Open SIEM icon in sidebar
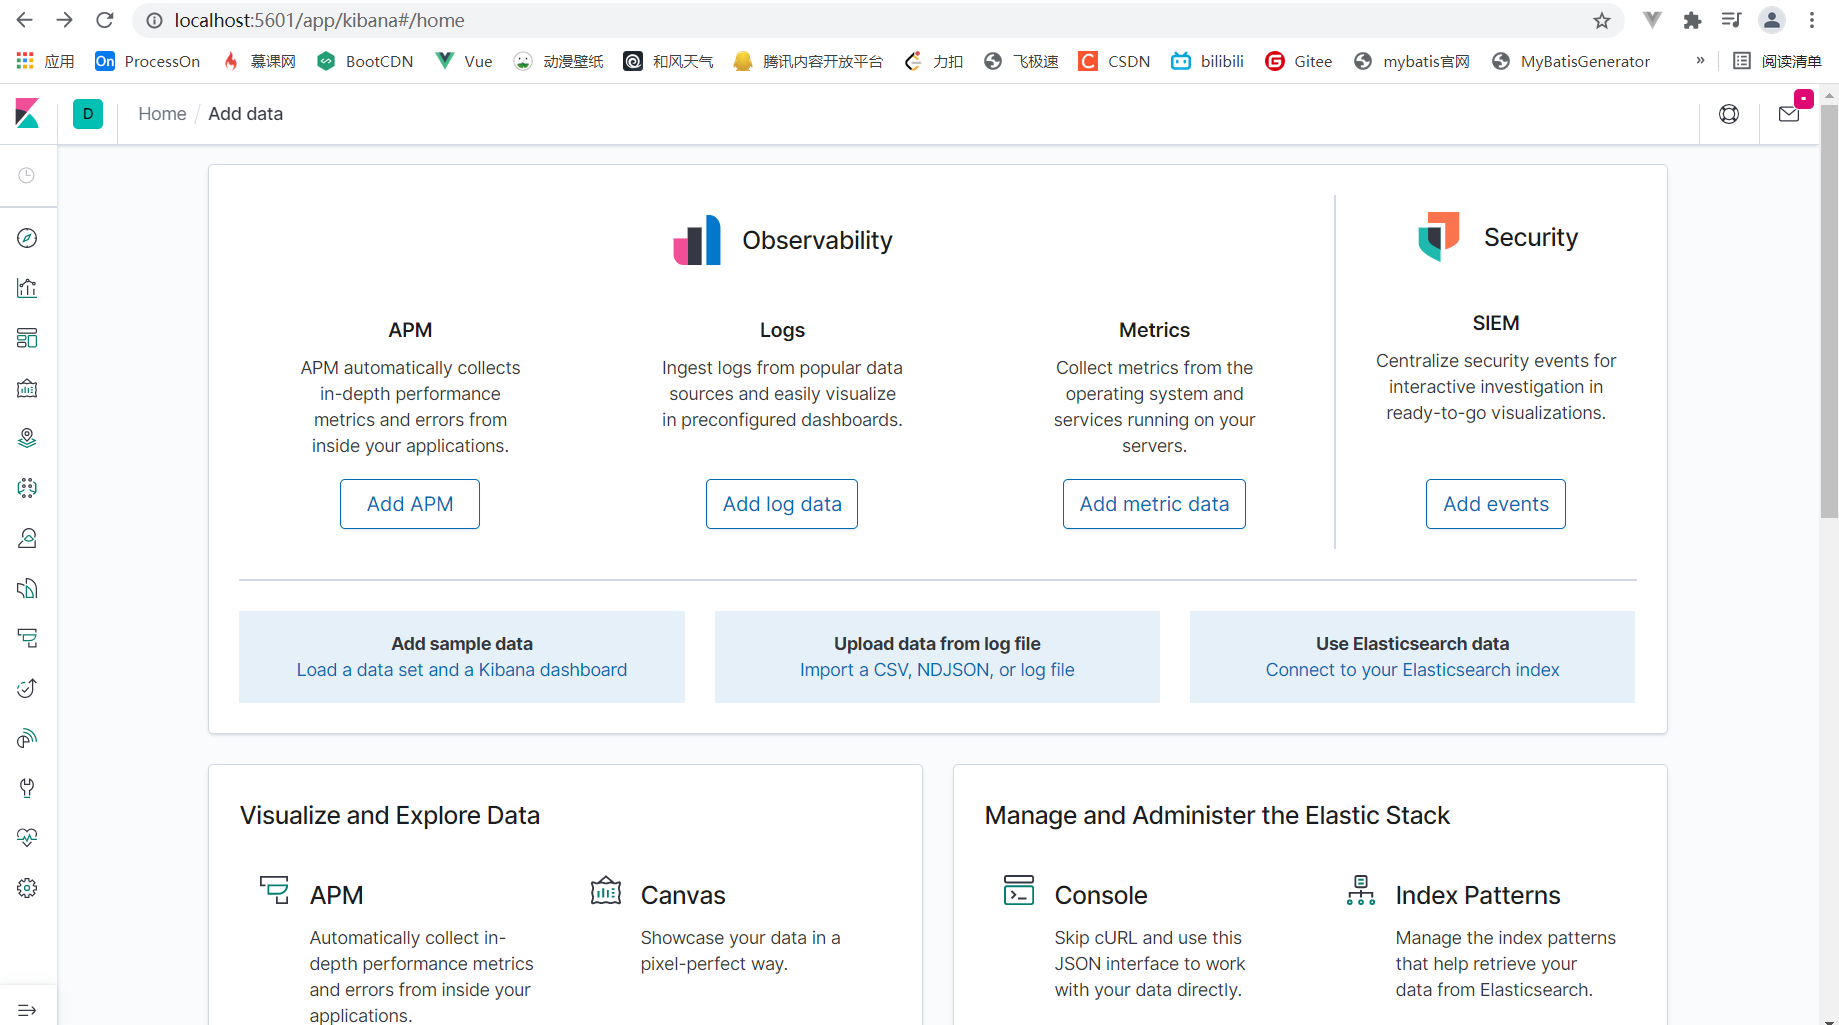 click(27, 738)
